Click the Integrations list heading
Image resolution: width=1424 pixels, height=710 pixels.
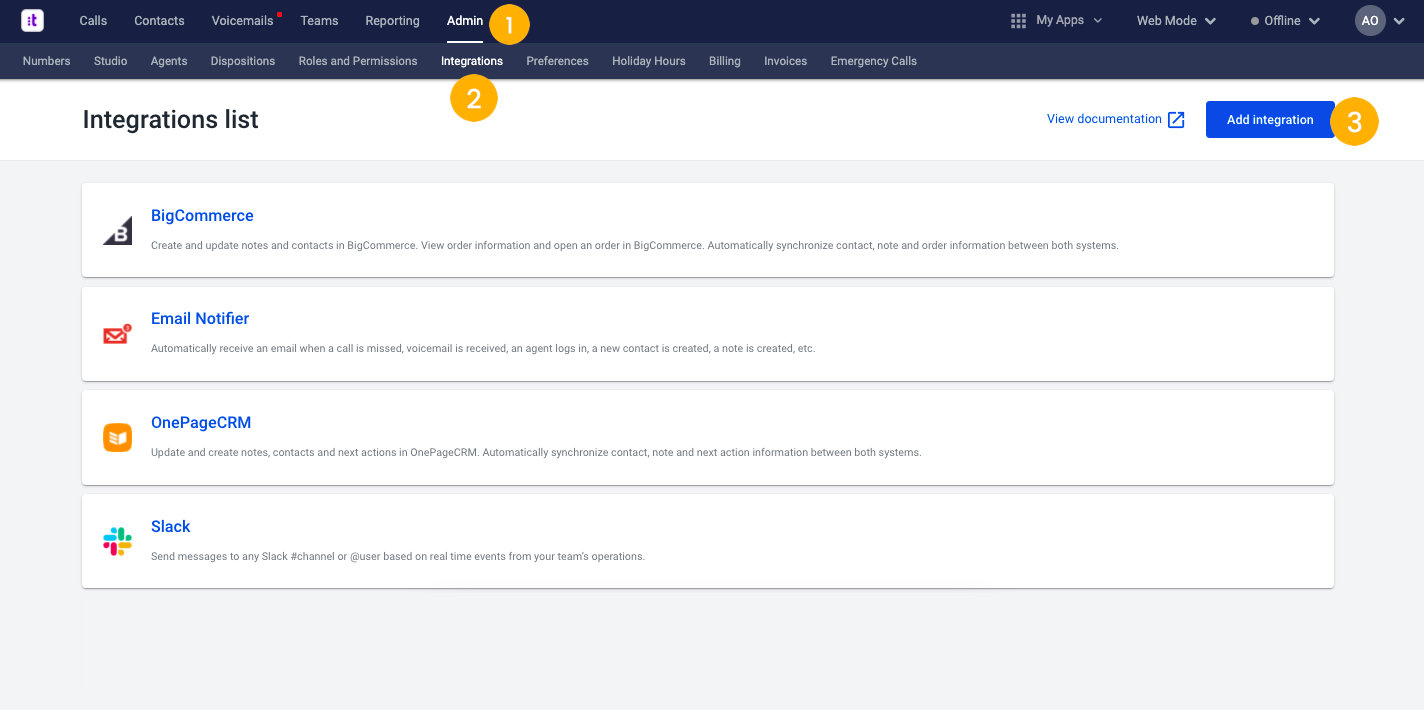[171, 120]
